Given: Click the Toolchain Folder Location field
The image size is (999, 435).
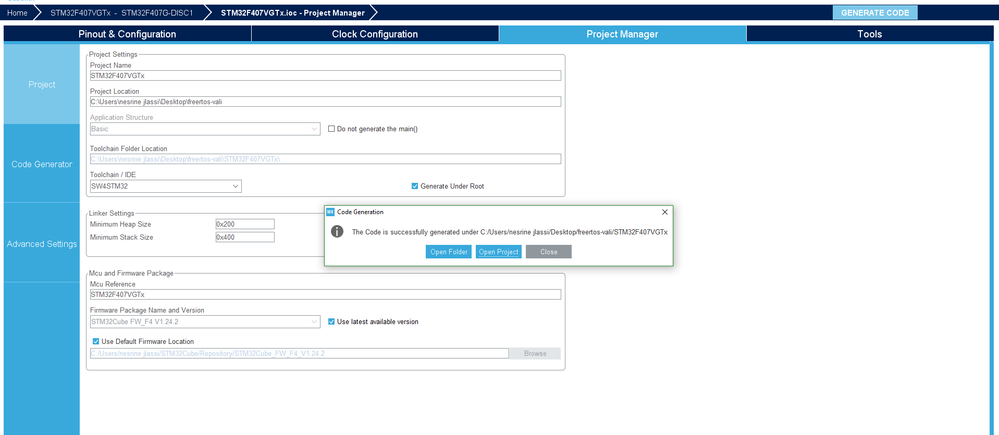Looking at the screenshot, I should pyautogui.click(x=326, y=159).
